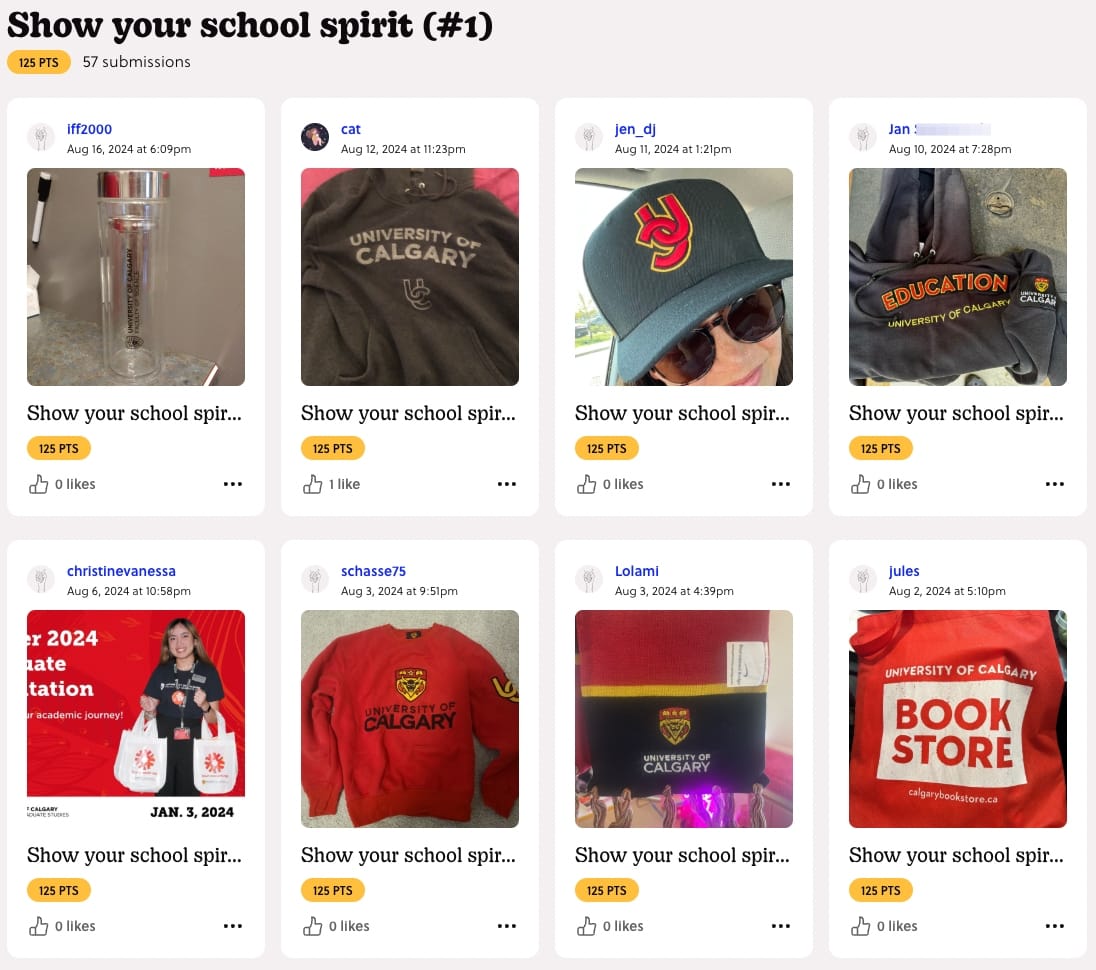
Task: Click the Lolami username link
Action: tap(636, 571)
